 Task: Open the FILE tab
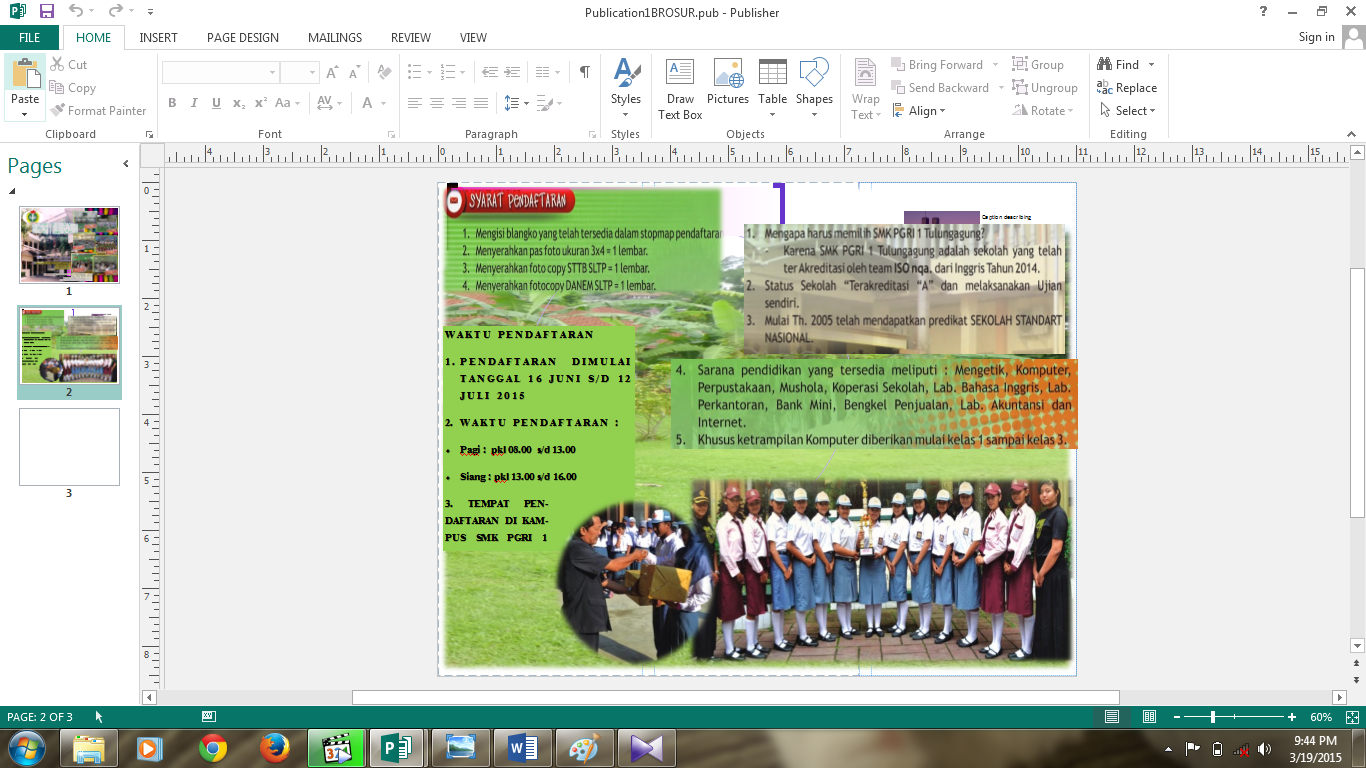point(30,37)
